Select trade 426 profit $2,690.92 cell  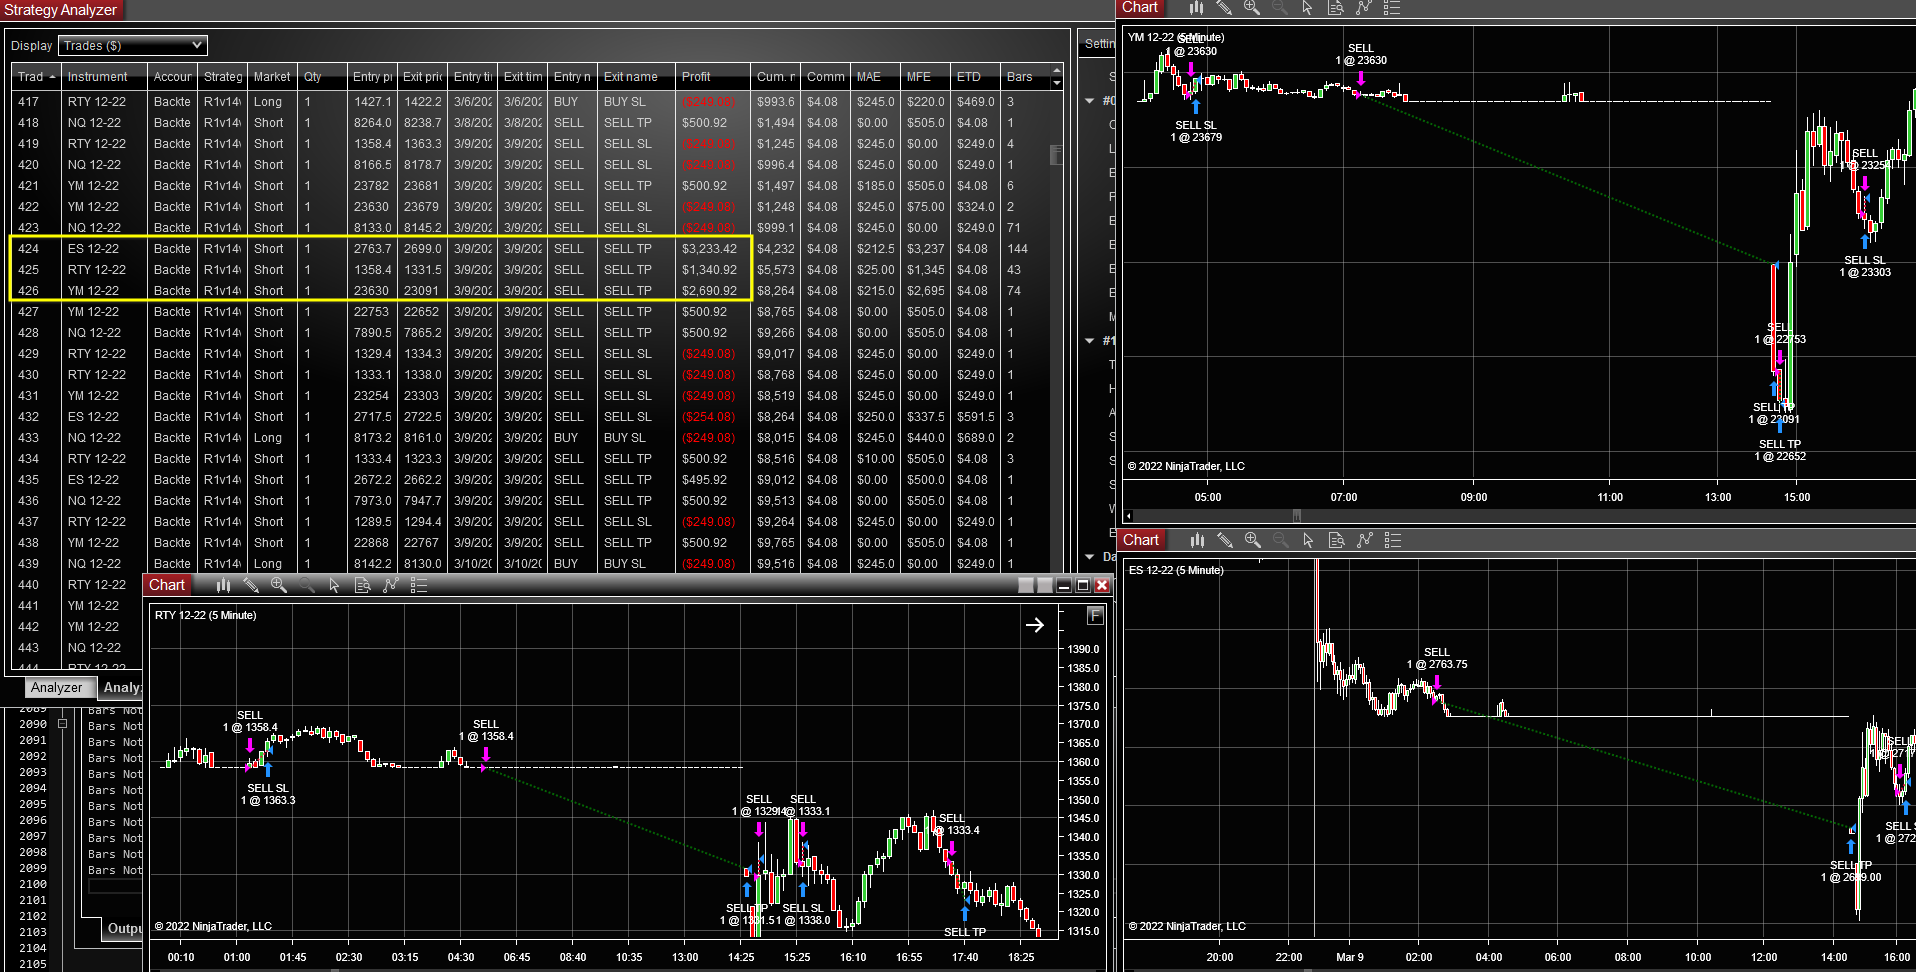point(713,291)
